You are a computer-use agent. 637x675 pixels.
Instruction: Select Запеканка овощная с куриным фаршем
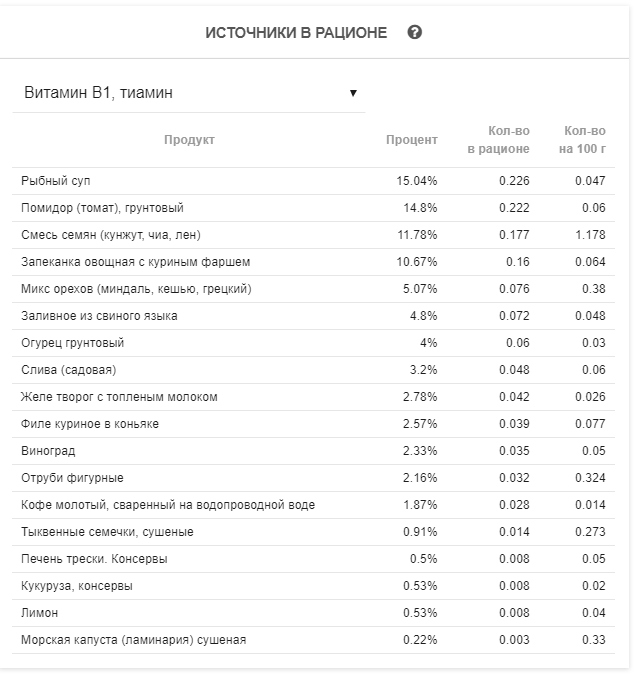point(135,262)
